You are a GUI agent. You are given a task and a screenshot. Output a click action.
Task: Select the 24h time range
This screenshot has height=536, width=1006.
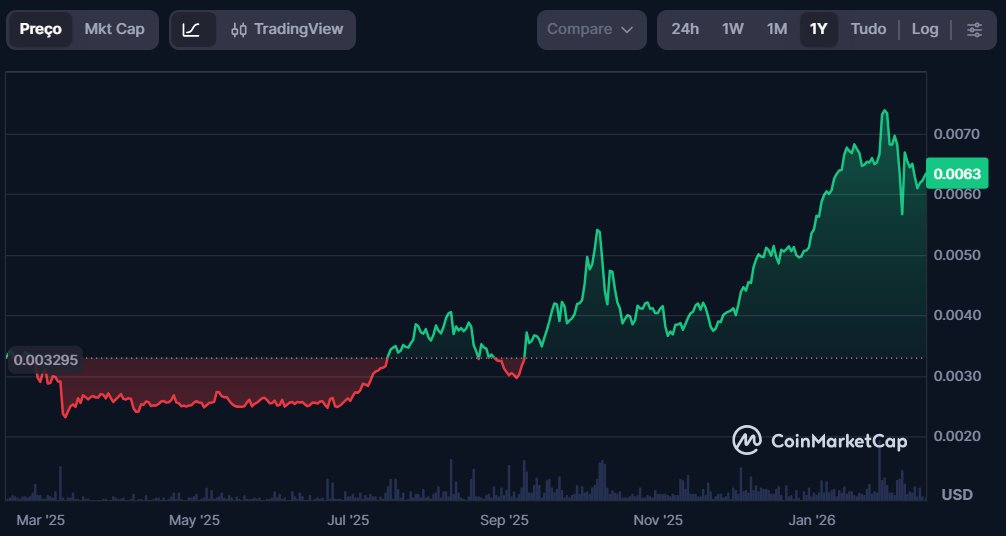[x=685, y=30]
